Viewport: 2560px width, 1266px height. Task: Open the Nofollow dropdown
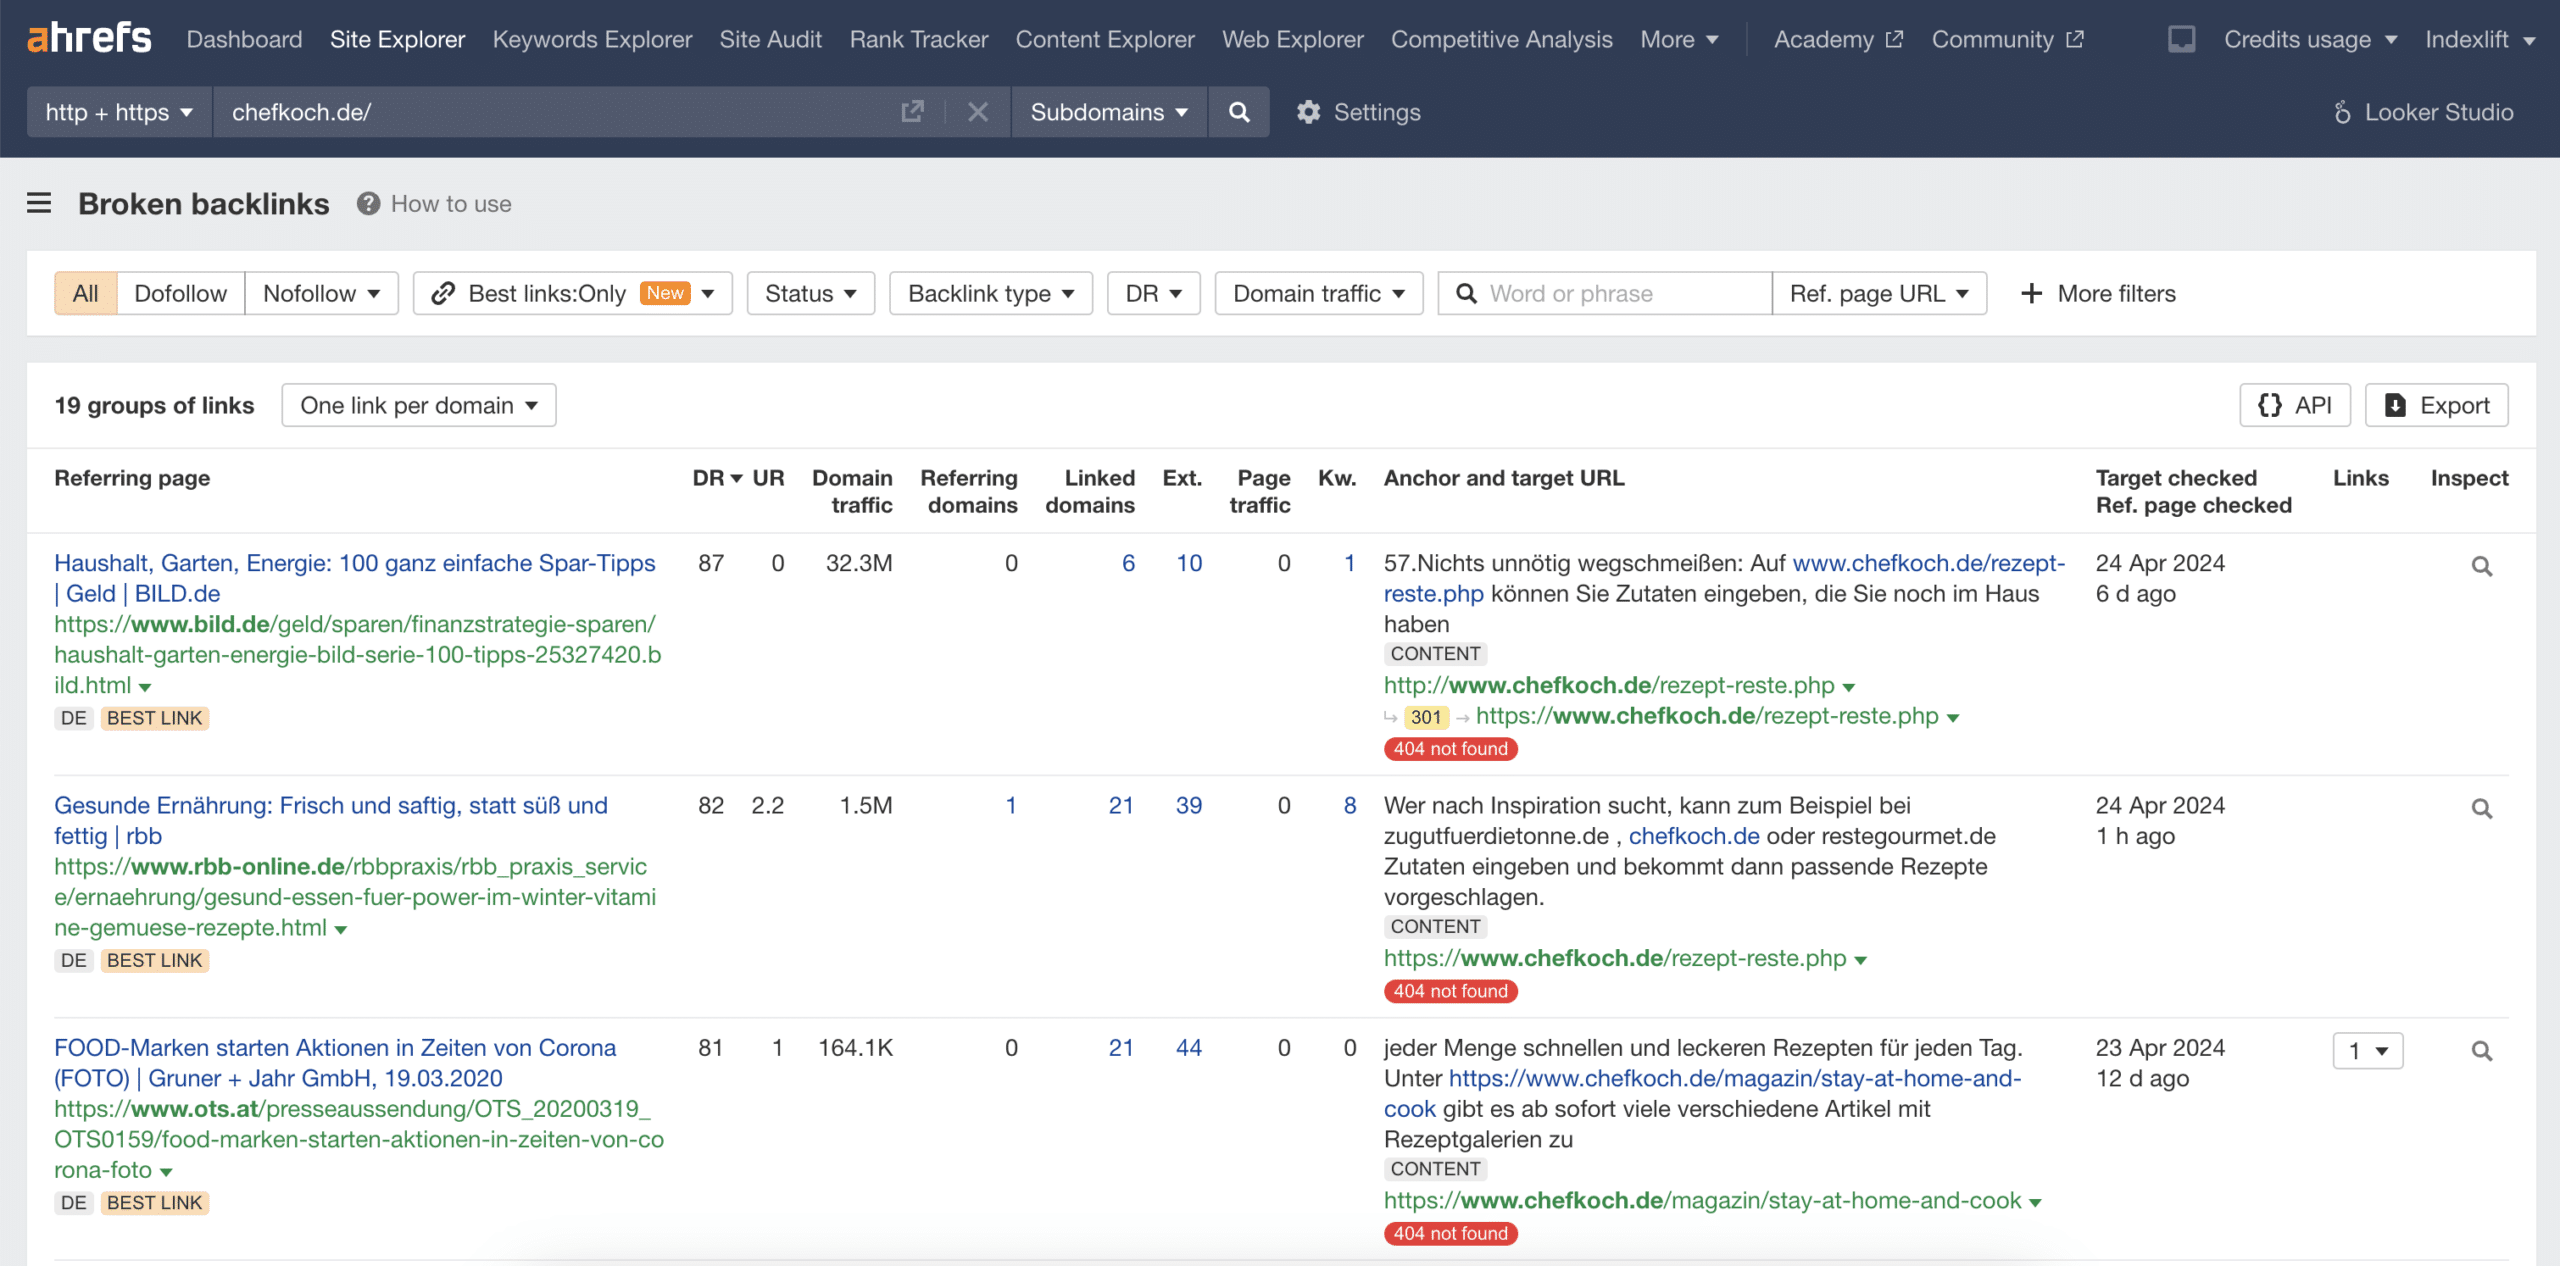point(321,293)
